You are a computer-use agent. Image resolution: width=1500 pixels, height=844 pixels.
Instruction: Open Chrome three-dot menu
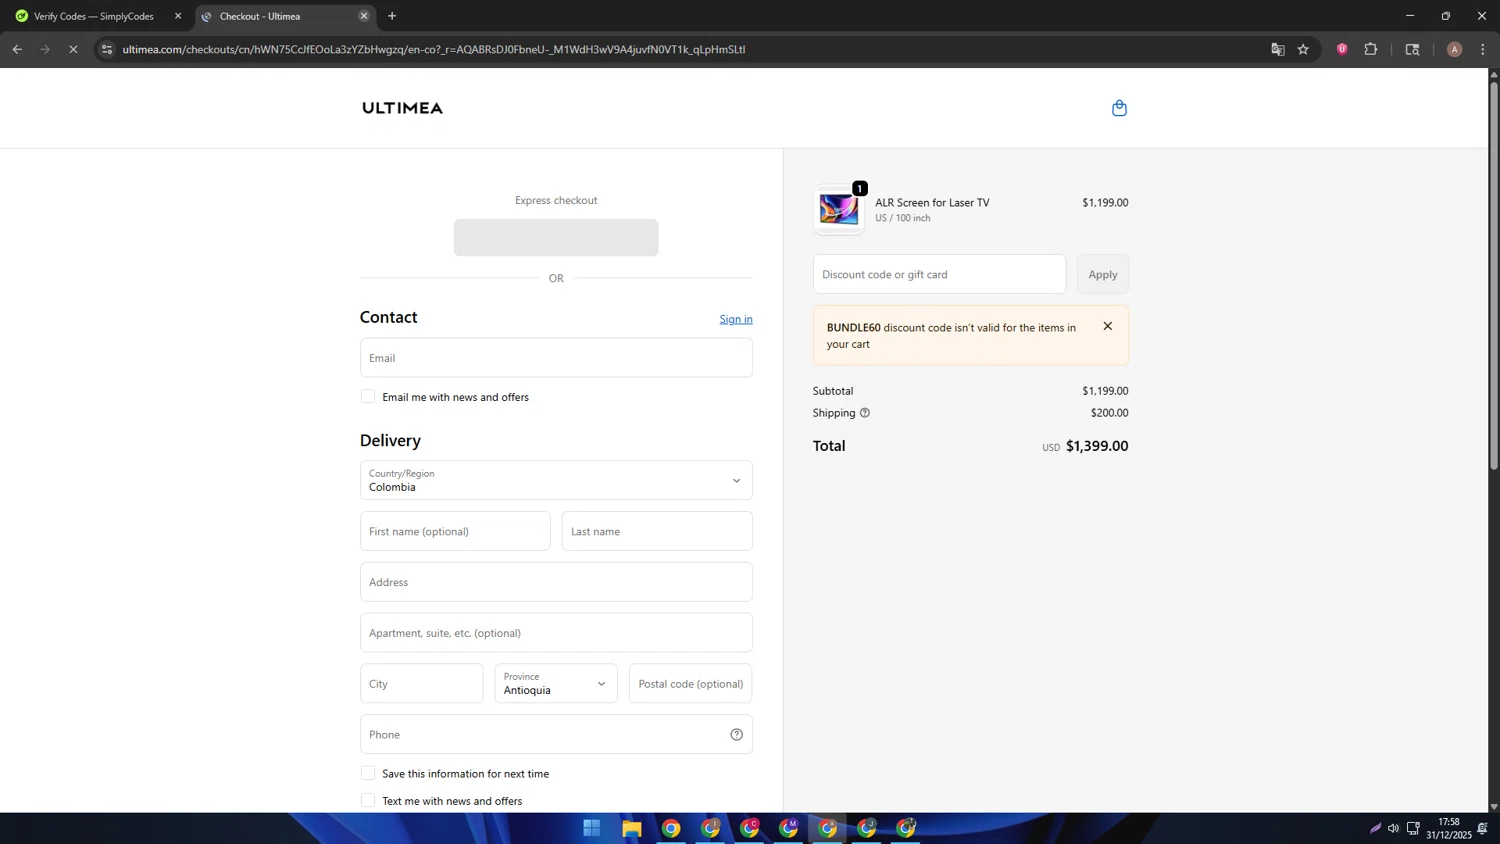1483,49
